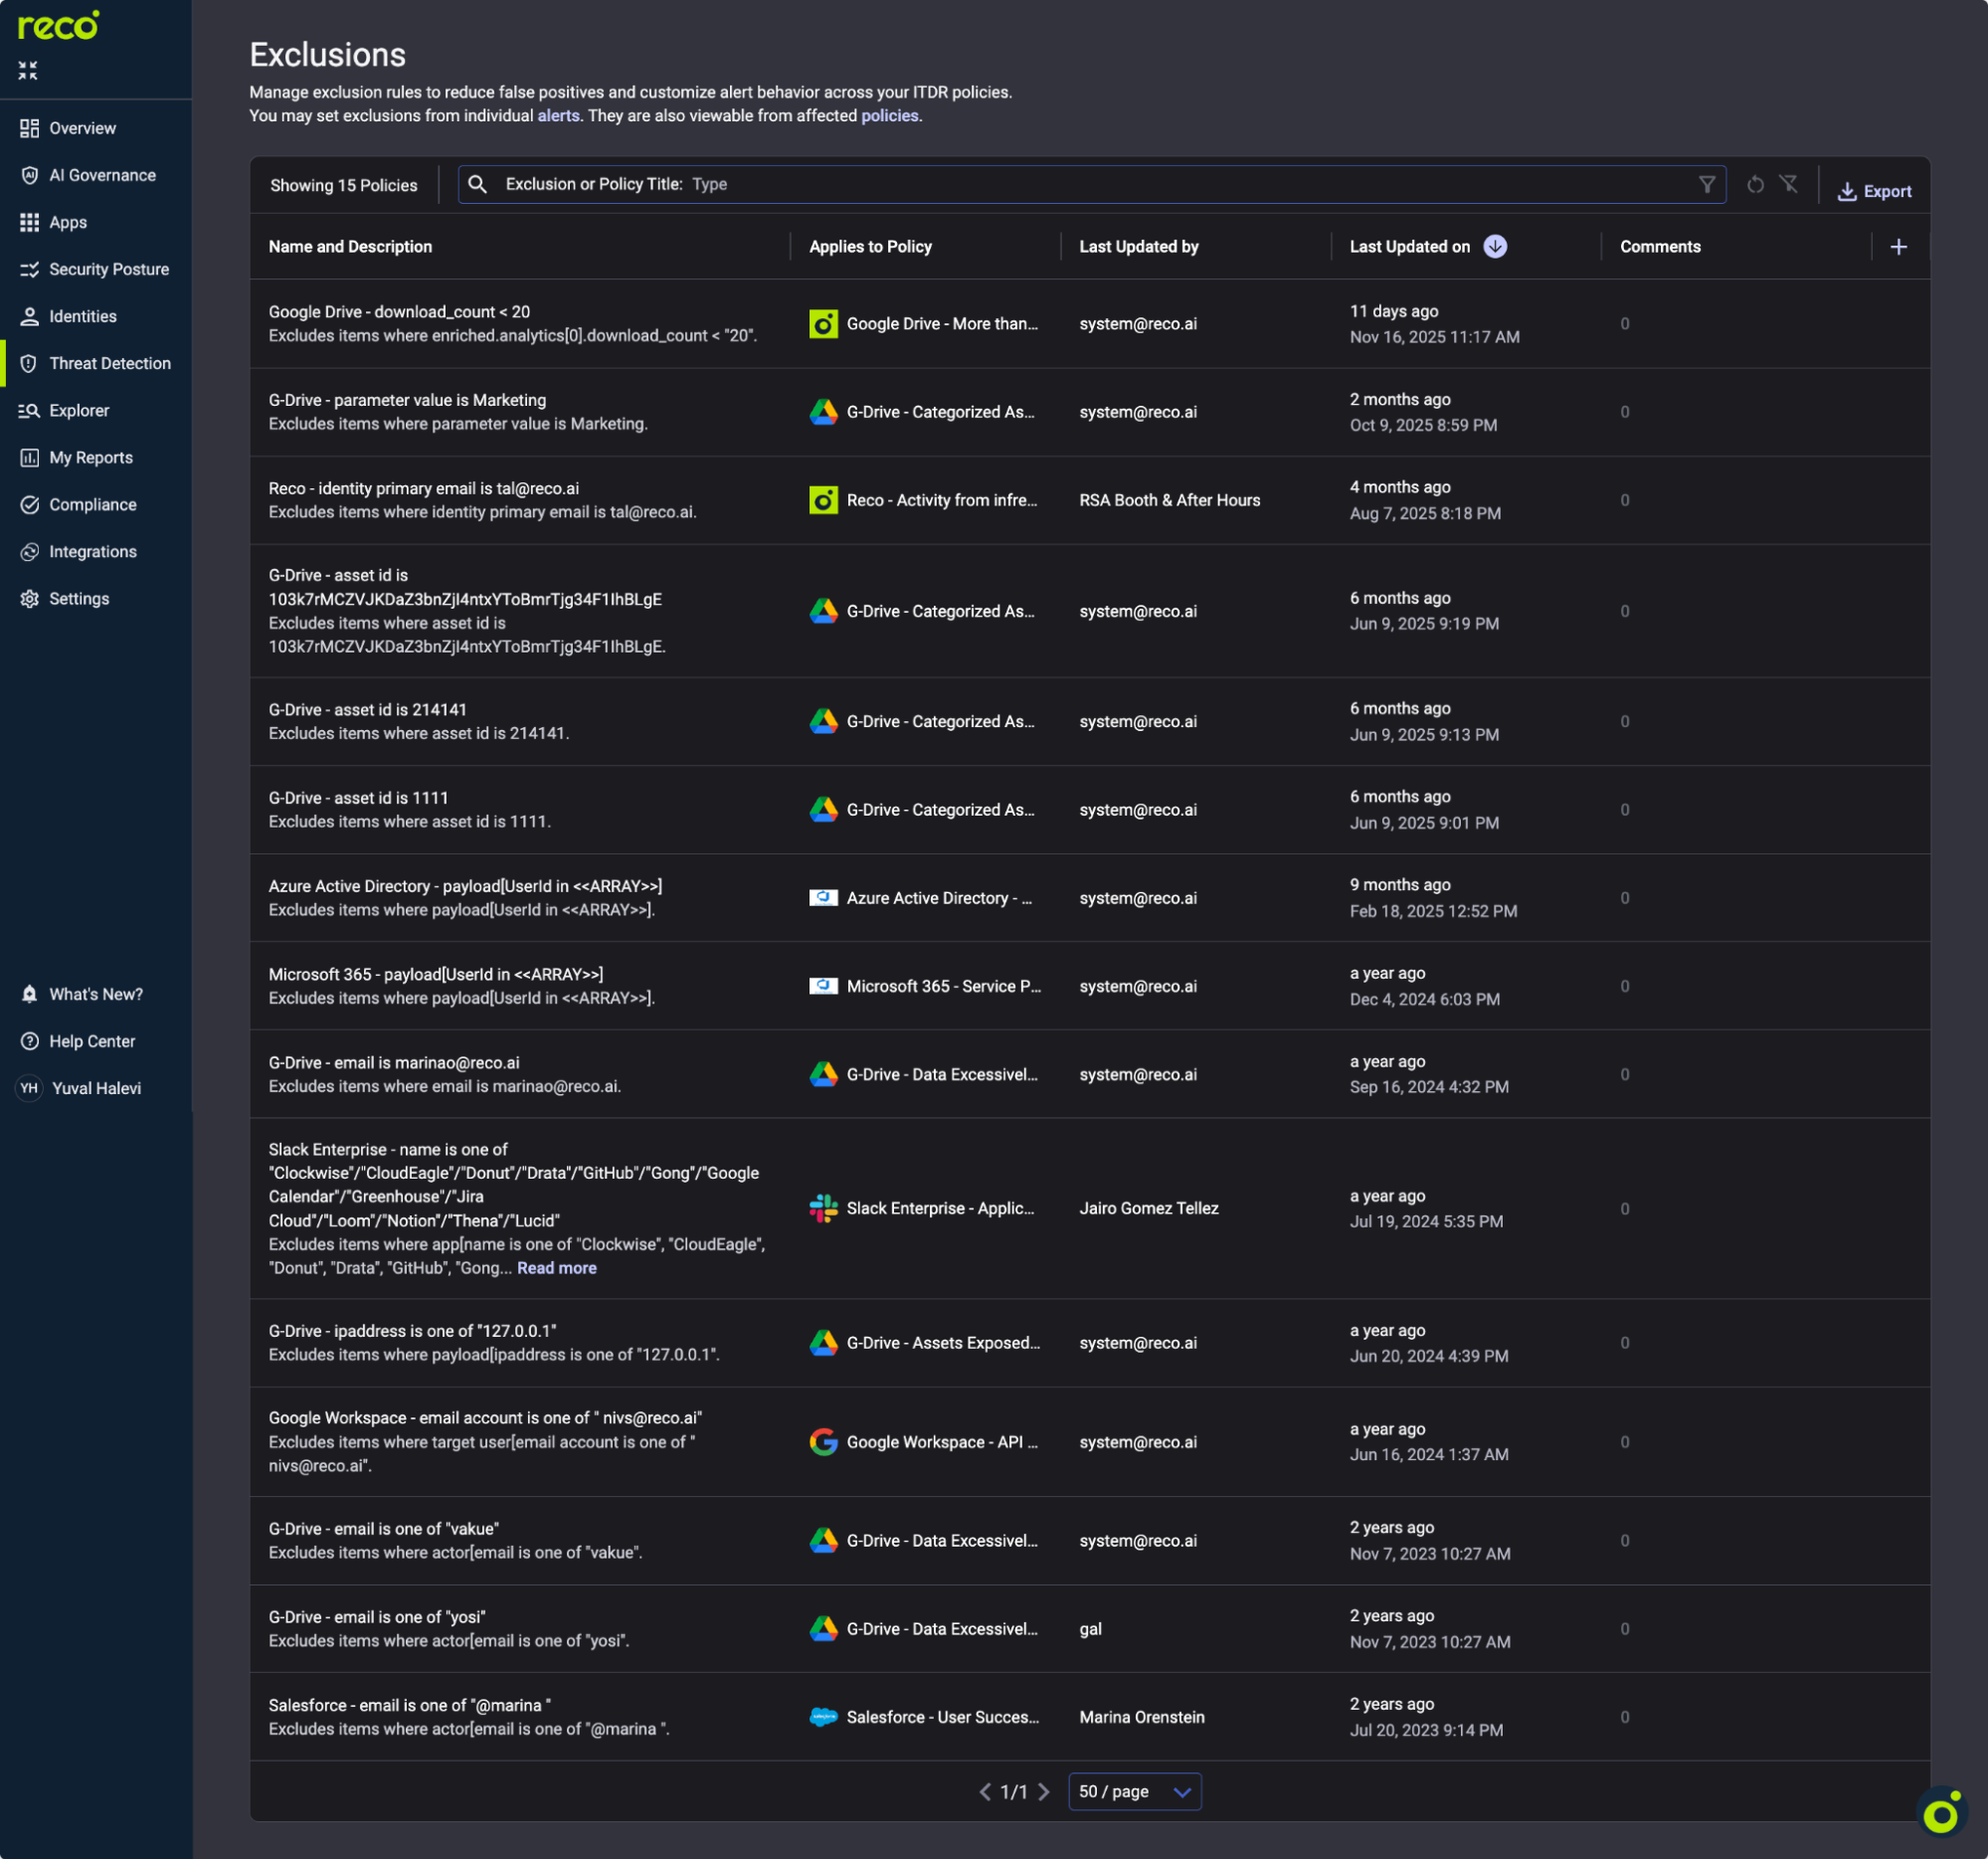Go to the Compliance section
The width and height of the screenshot is (1988, 1860).
[x=92, y=504]
